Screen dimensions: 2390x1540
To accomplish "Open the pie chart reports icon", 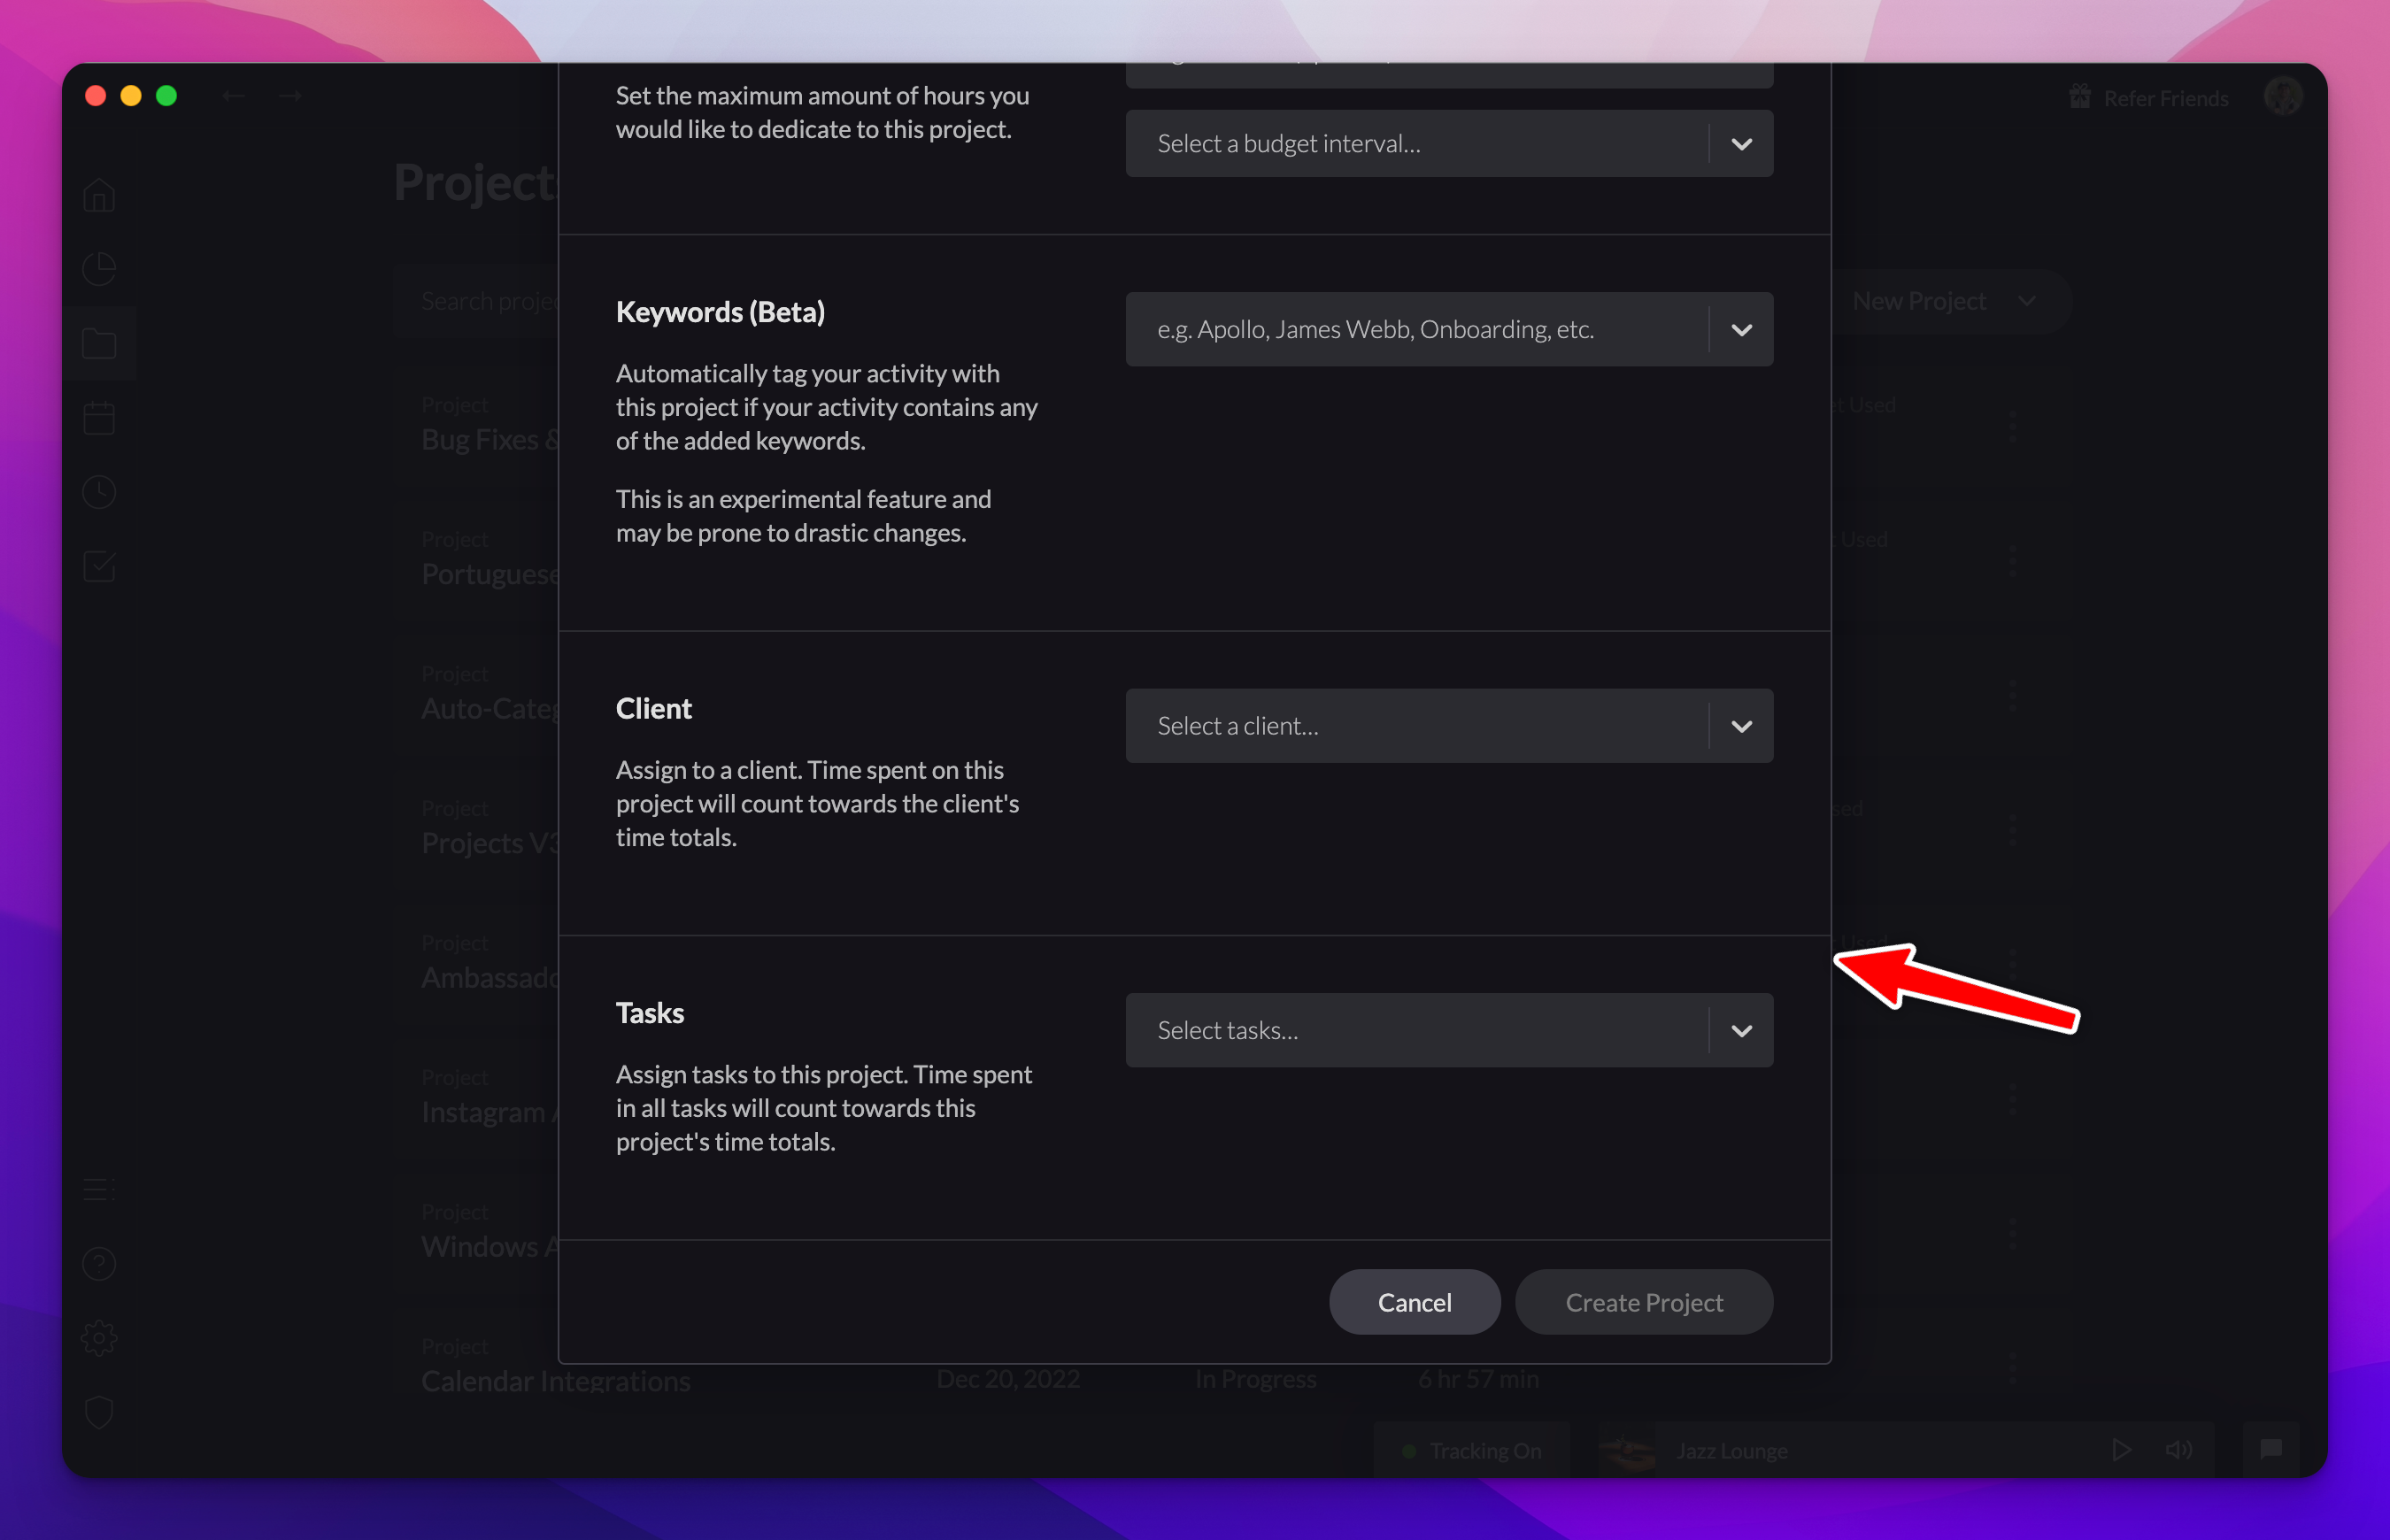I will click(99, 269).
